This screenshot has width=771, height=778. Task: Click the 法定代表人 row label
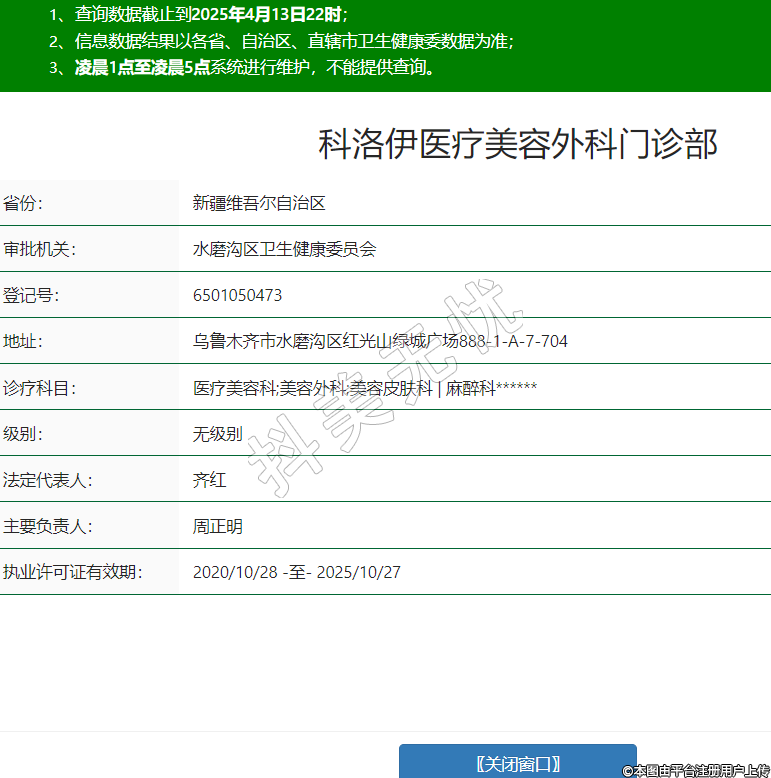(47, 480)
